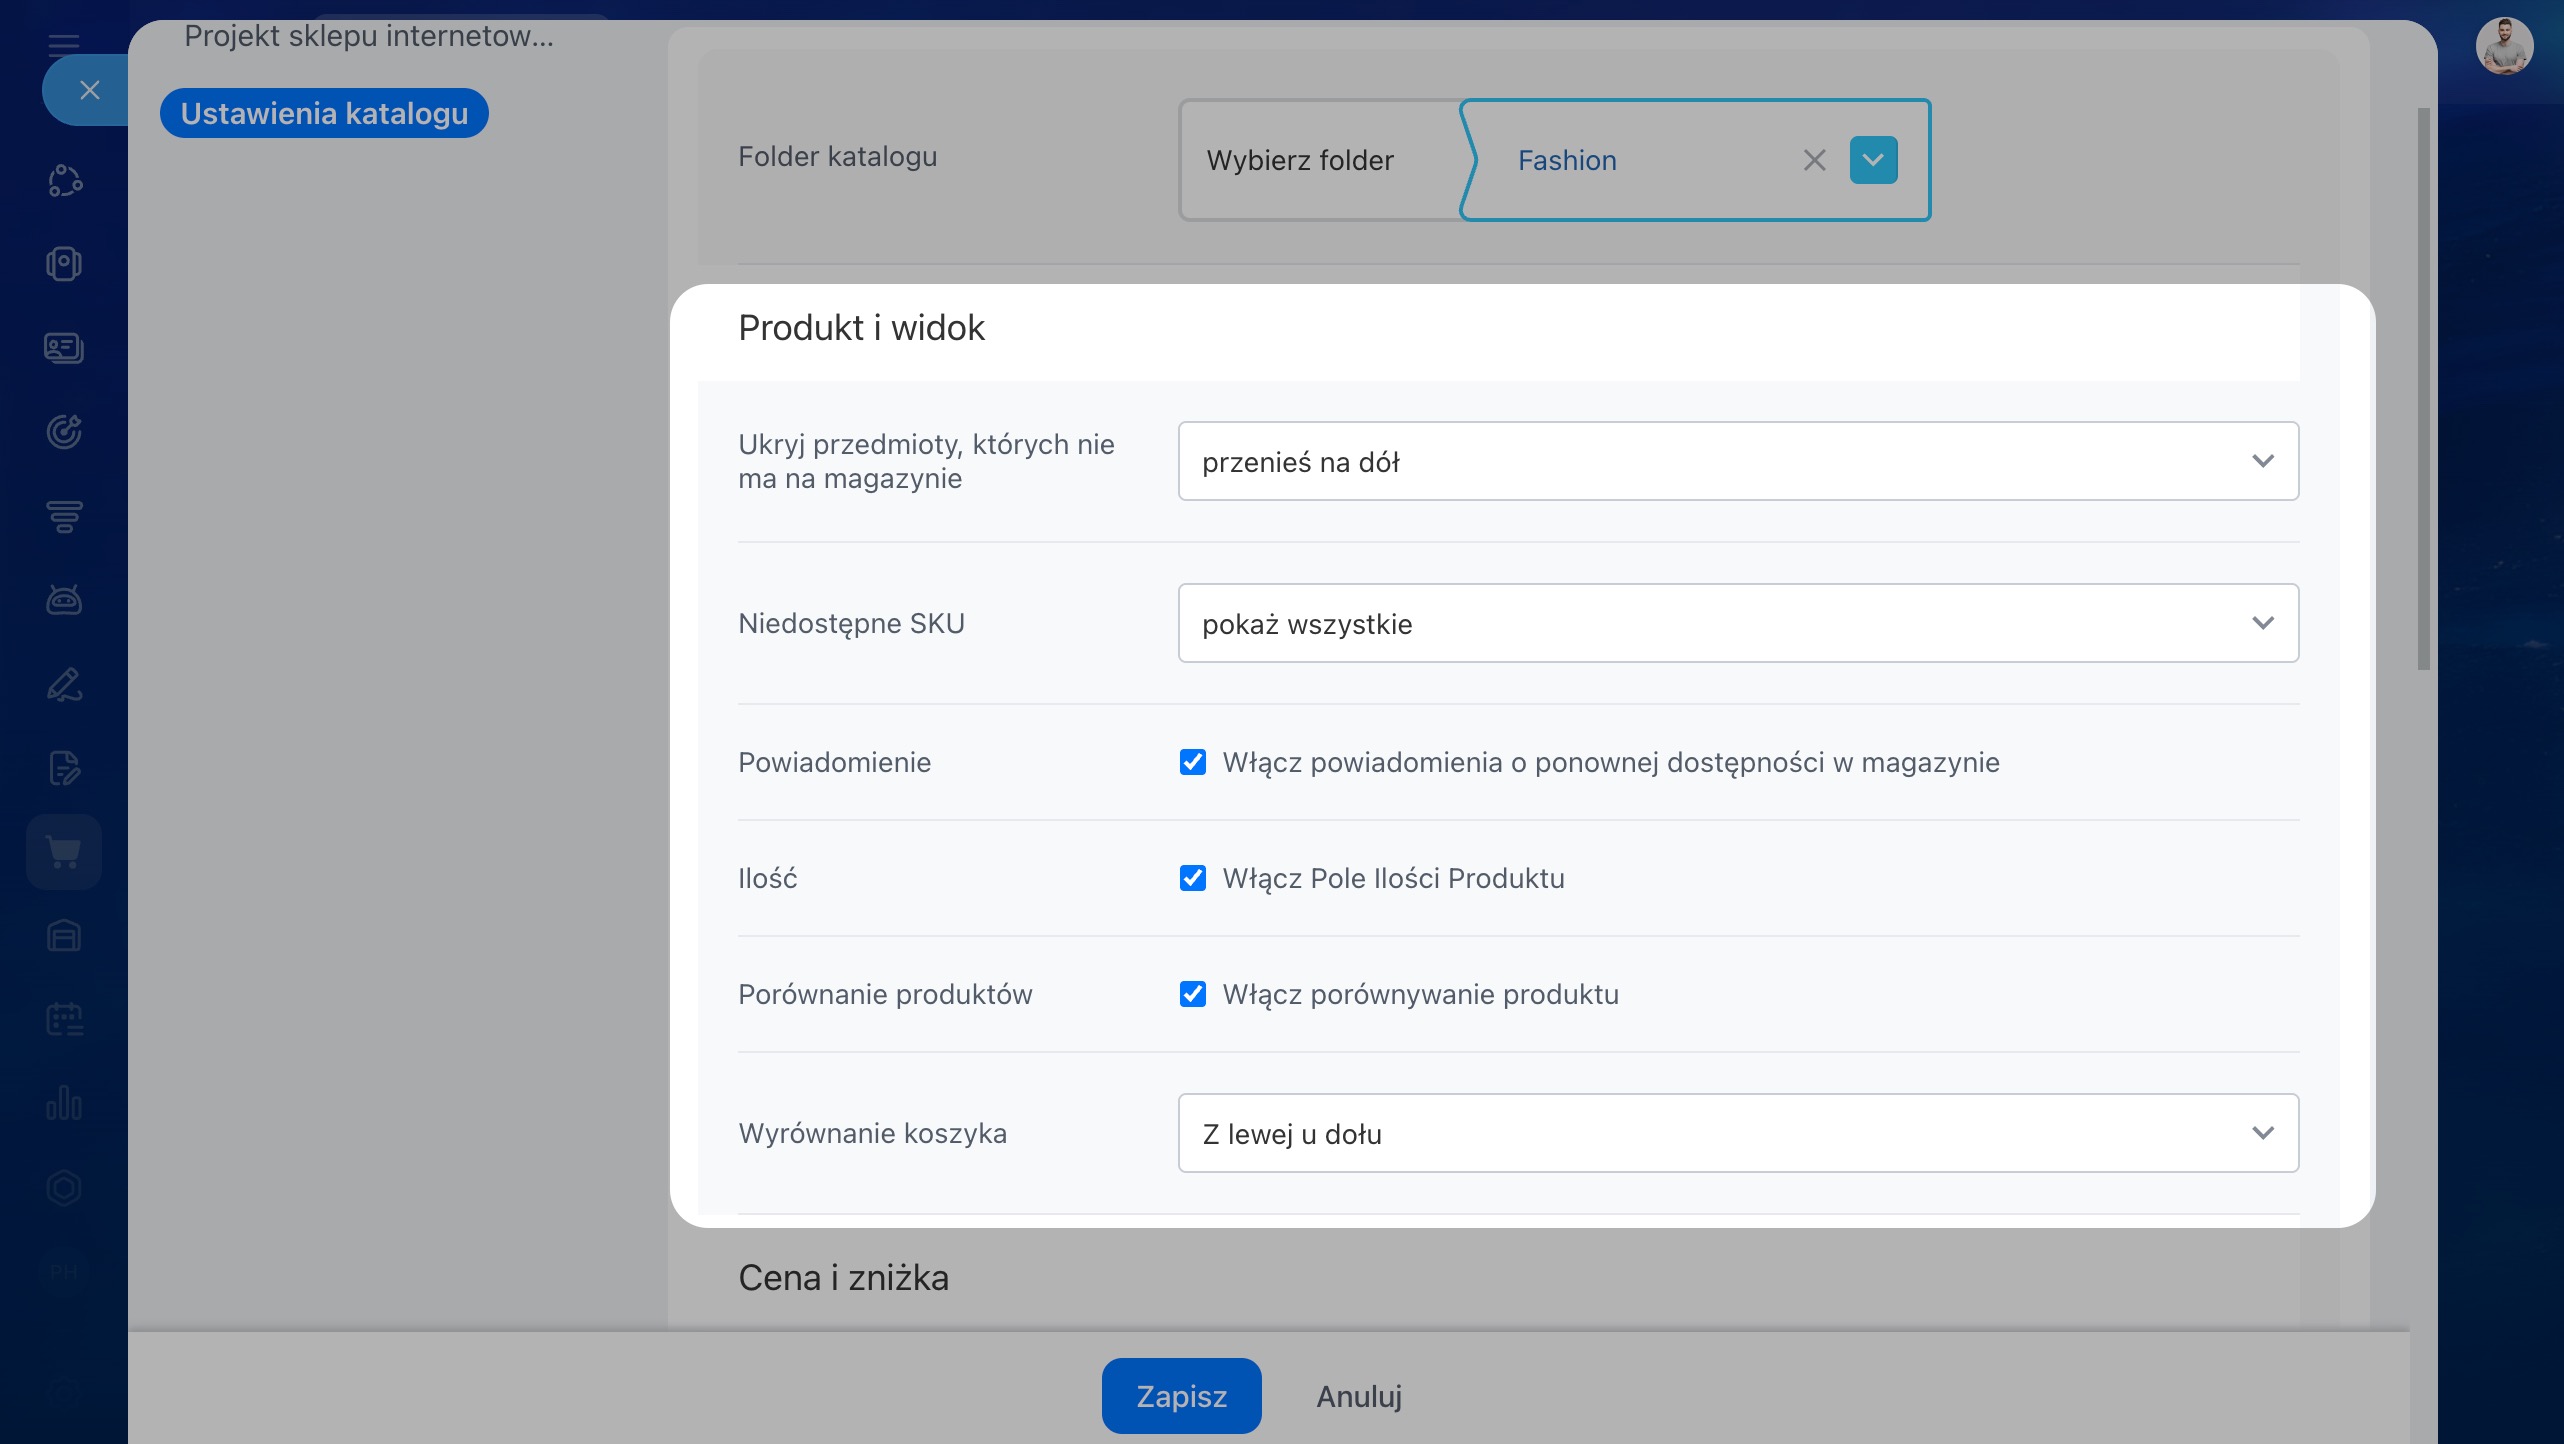
Task: Open the shopping cart sidebar icon
Action: pos(64,852)
